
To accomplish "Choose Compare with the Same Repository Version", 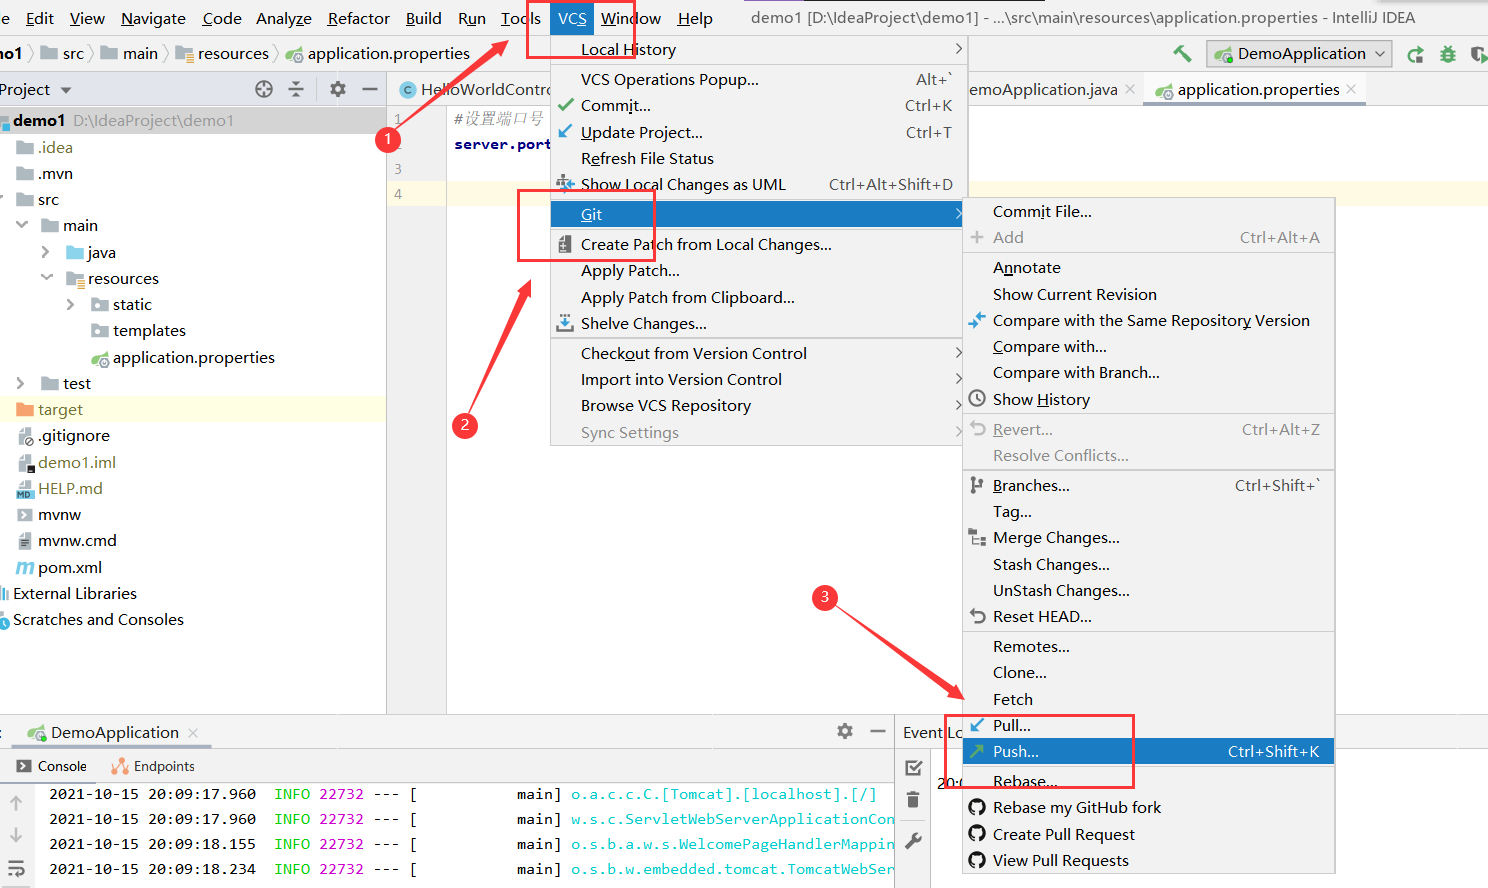I will 1148,320.
